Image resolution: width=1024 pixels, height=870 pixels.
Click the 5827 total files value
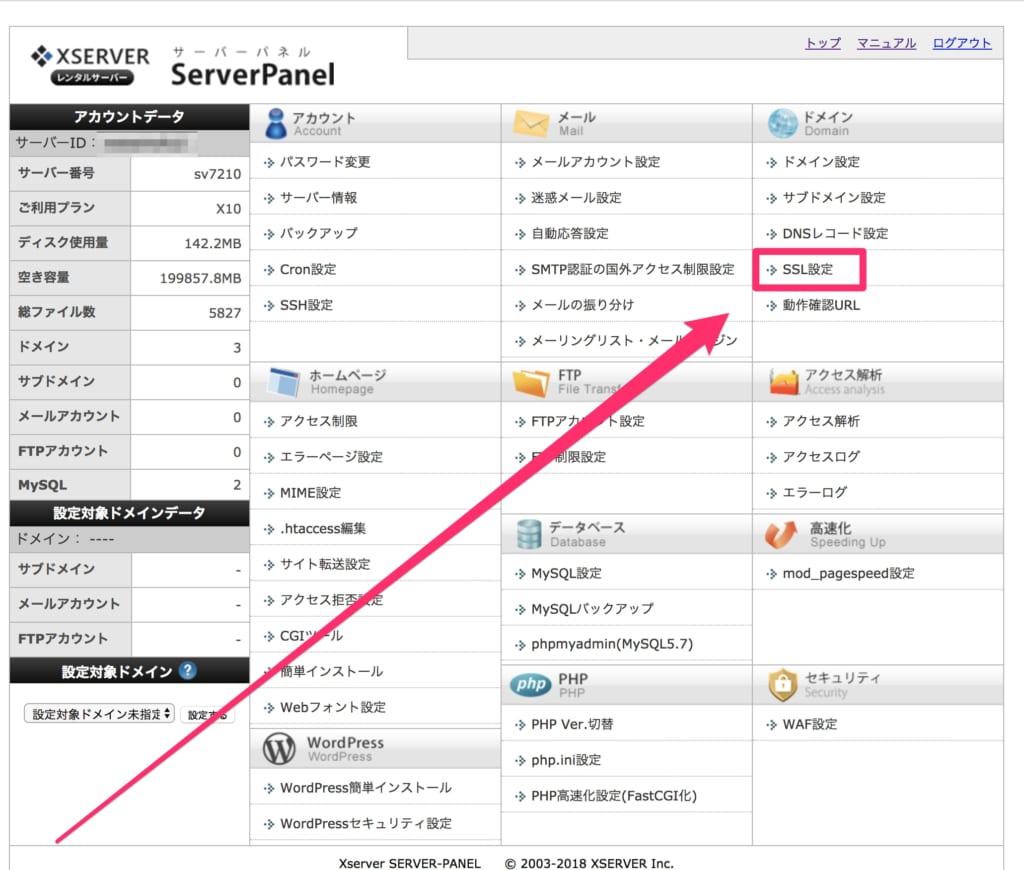[225, 313]
